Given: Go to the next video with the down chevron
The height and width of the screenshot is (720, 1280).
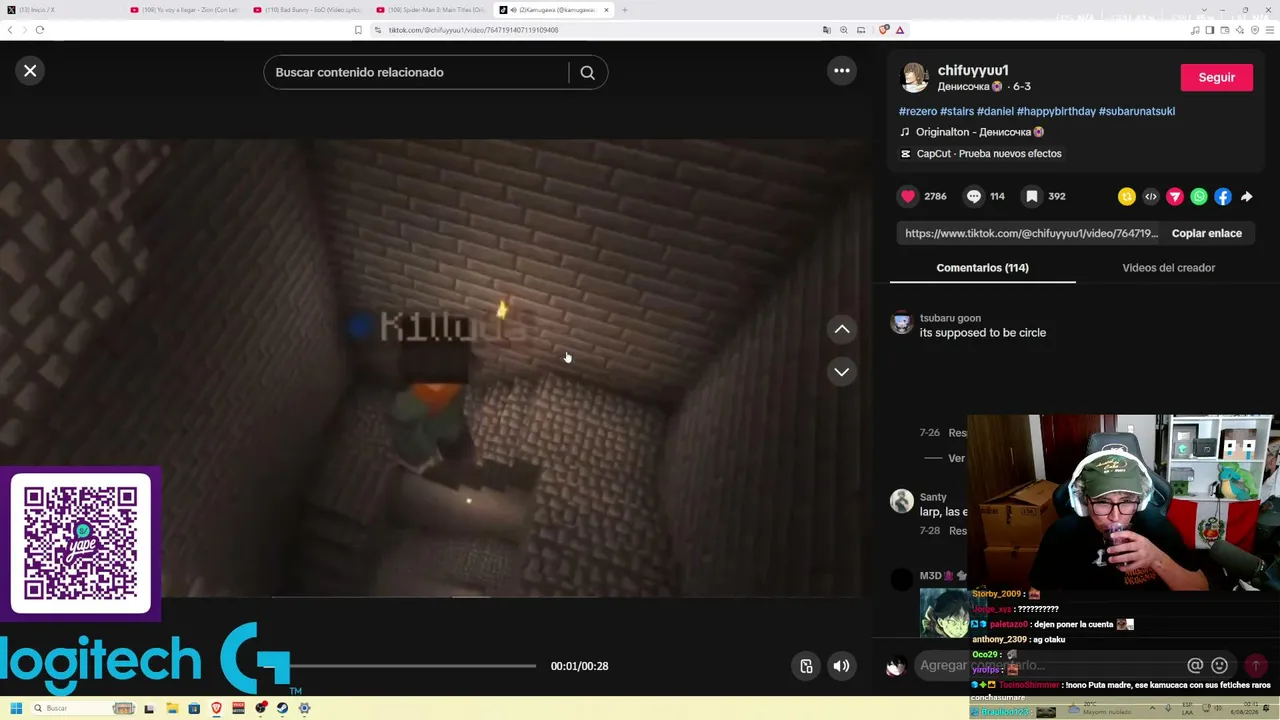Looking at the screenshot, I should pyautogui.click(x=842, y=372).
